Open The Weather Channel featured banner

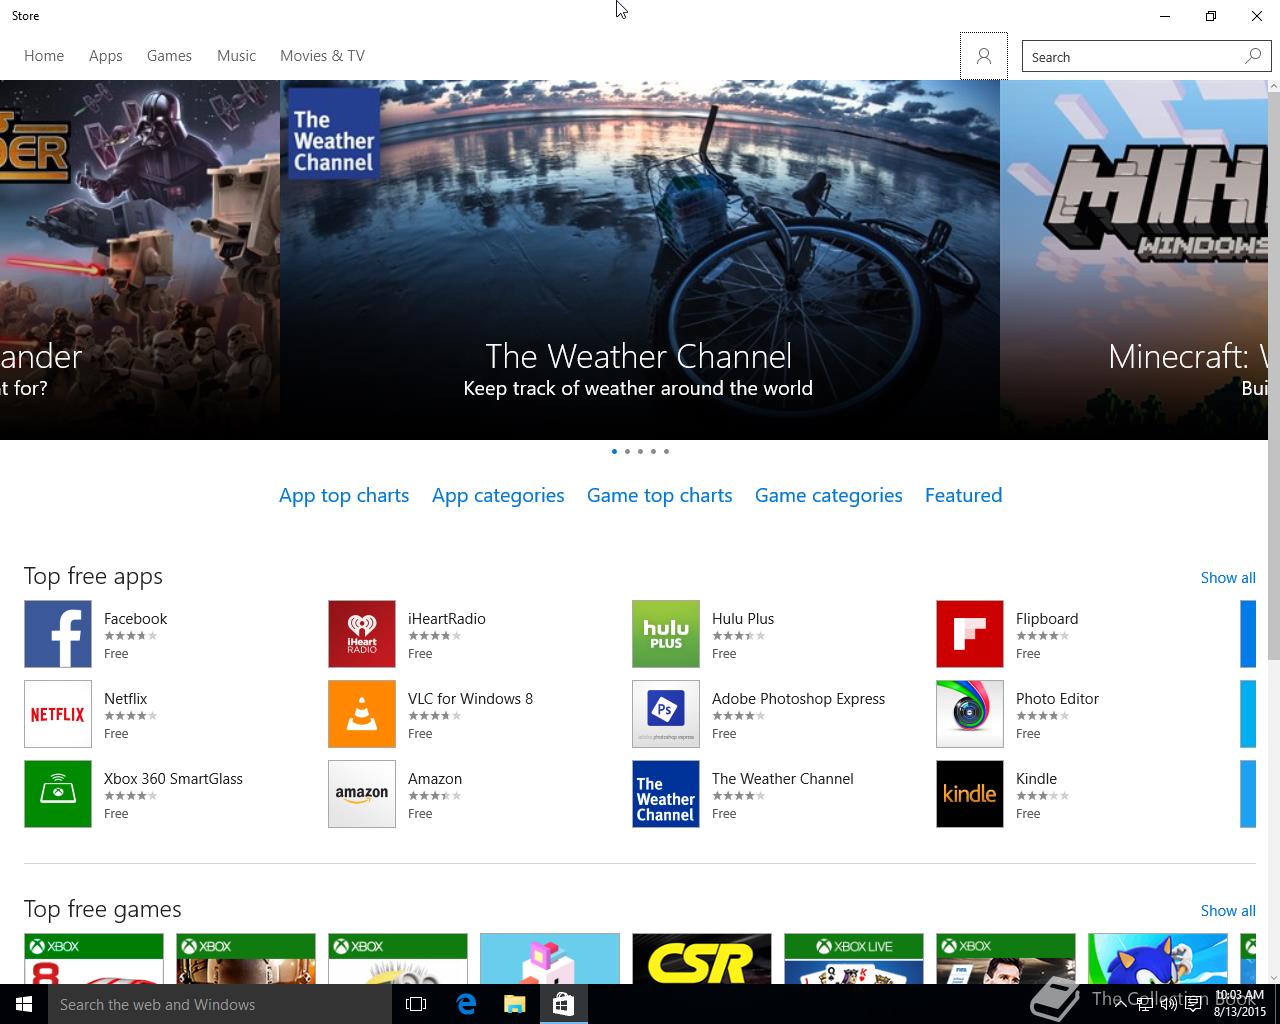(640, 260)
